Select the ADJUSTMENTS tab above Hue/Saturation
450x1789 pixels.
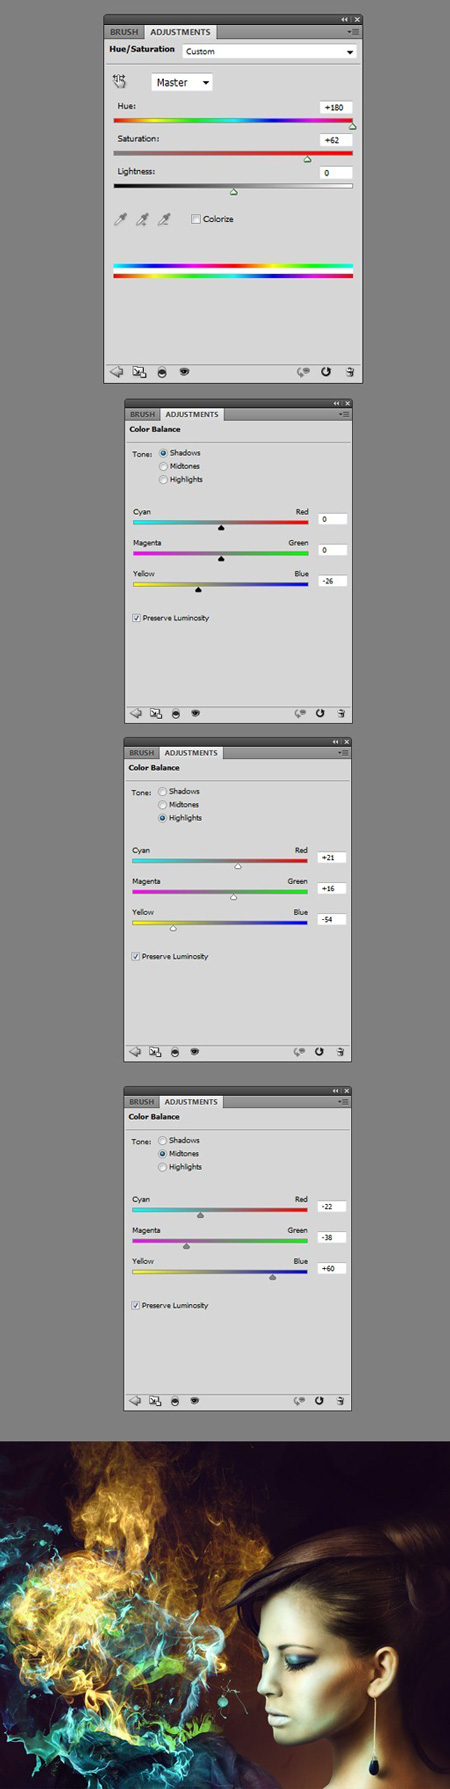pyautogui.click(x=180, y=32)
